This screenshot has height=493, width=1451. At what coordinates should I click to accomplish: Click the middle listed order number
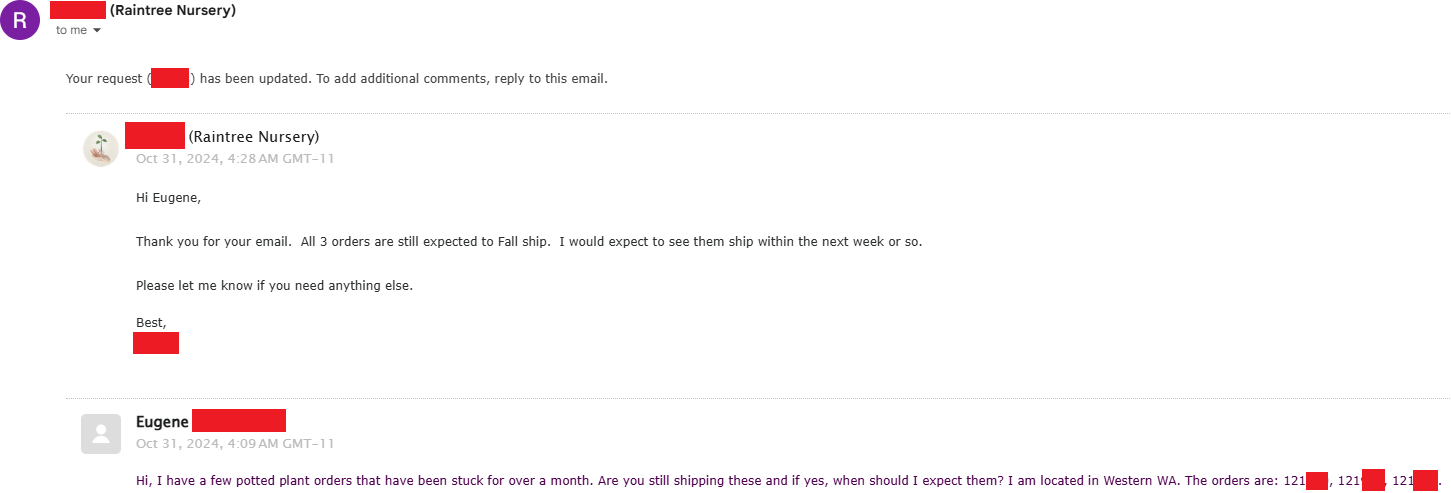click(1361, 481)
